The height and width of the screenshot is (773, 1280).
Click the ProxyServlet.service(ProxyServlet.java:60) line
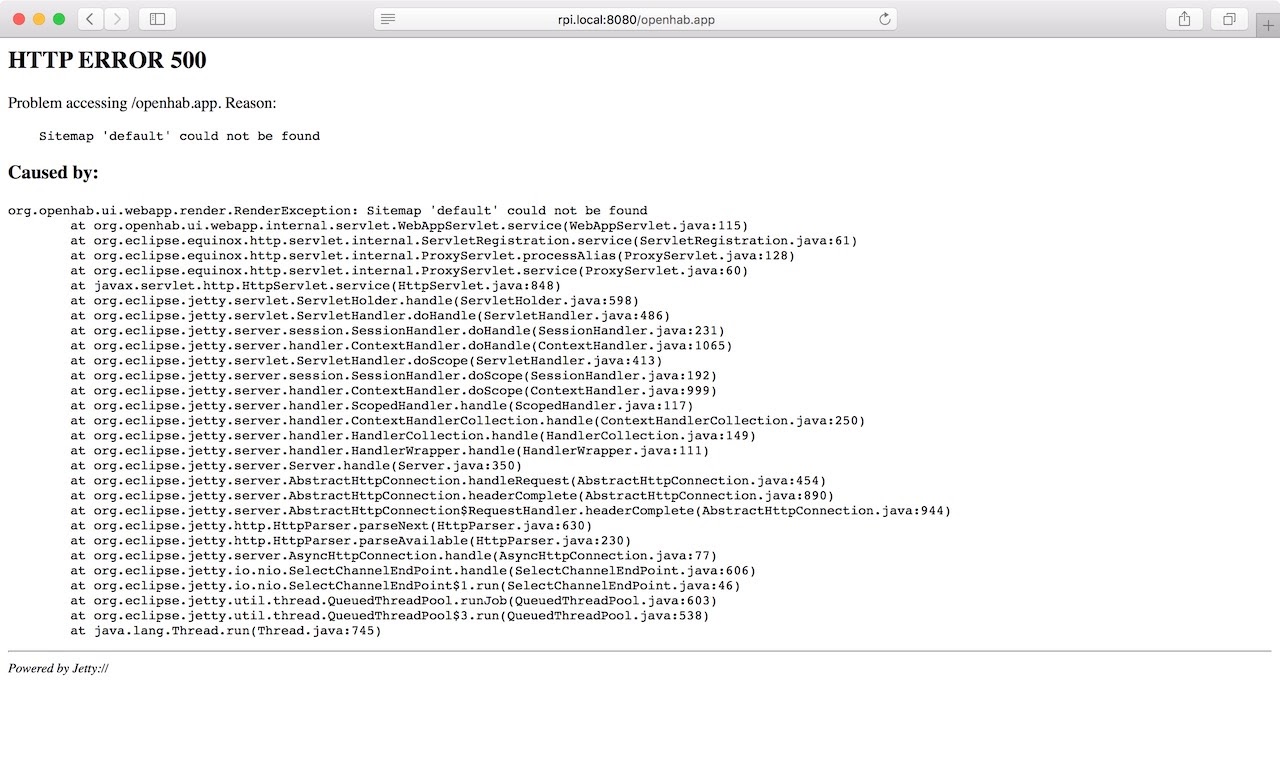click(409, 271)
